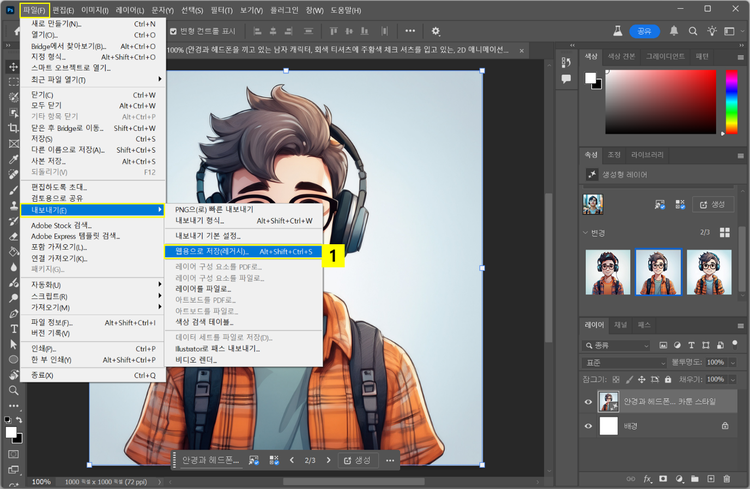Viewport: 750px width, 489px height.
Task: Select the Eyedropper tool
Action: tap(13, 158)
